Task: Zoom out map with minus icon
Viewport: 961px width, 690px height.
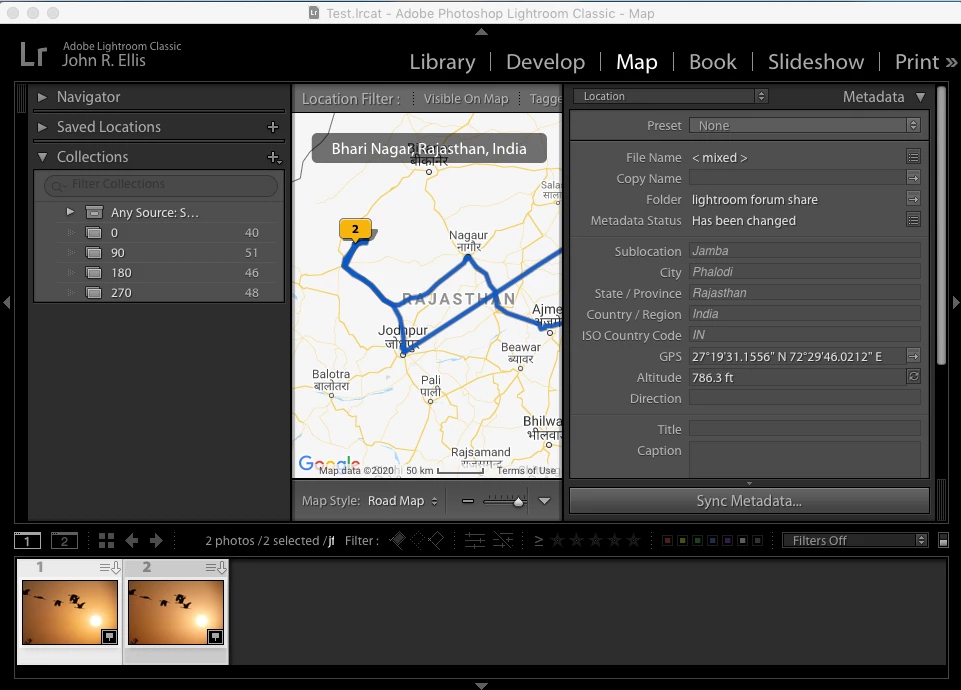Action: click(x=468, y=501)
